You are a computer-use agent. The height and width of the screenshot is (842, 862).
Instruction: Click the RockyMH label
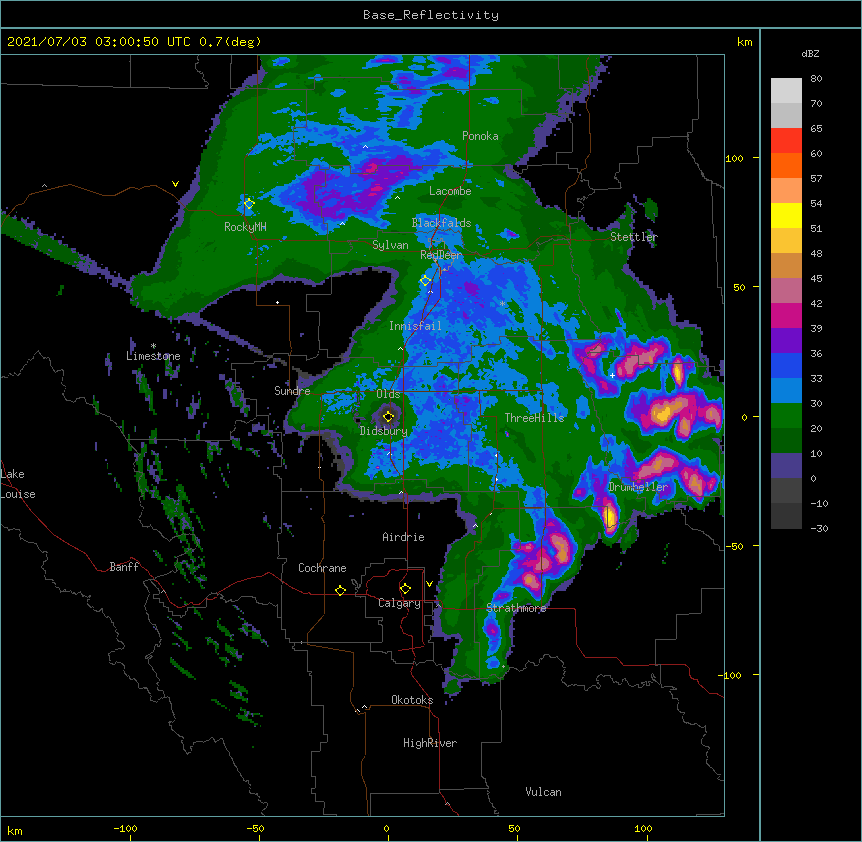click(245, 227)
